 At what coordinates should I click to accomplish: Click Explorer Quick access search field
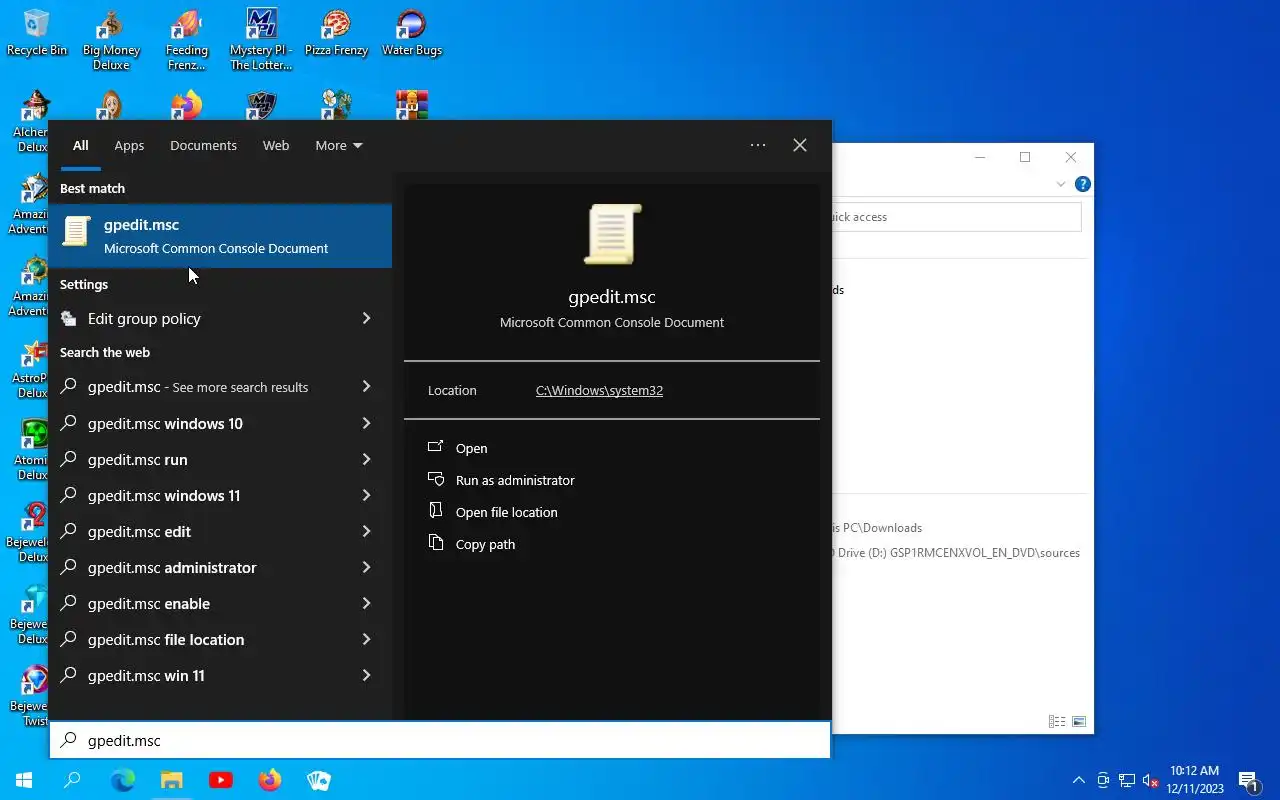pyautogui.click(x=956, y=217)
